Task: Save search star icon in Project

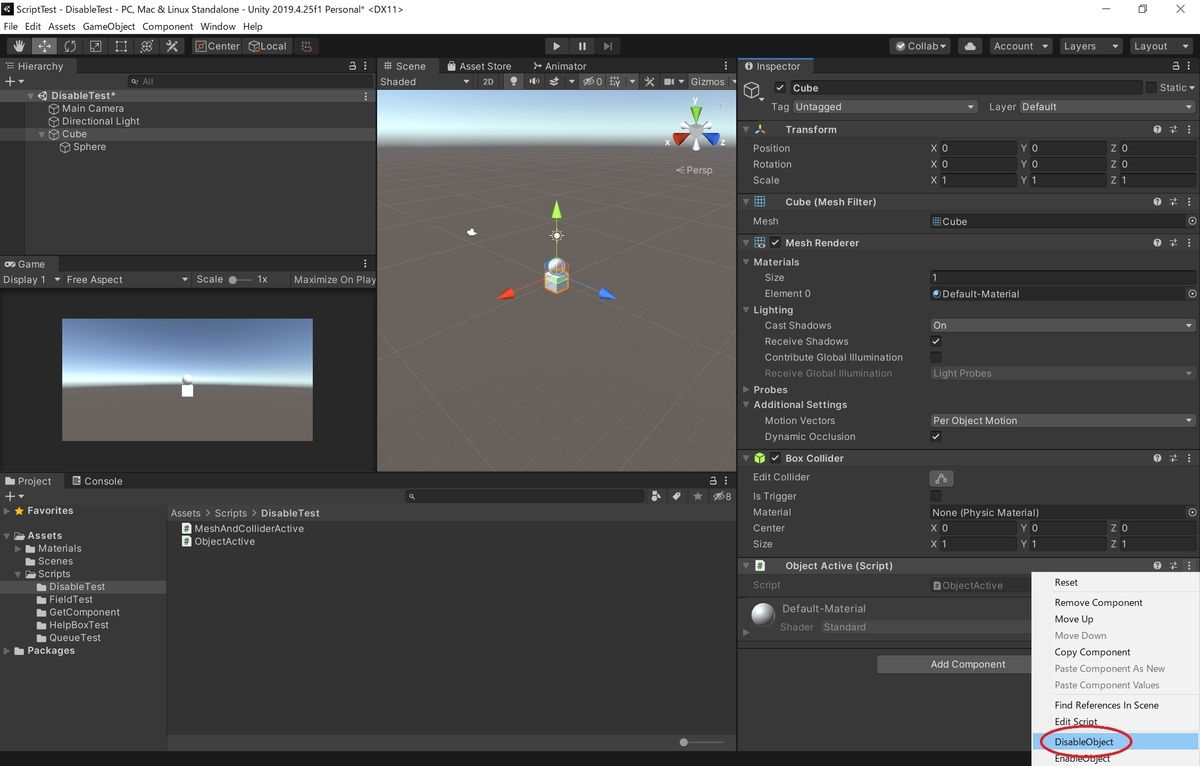Action: point(698,496)
